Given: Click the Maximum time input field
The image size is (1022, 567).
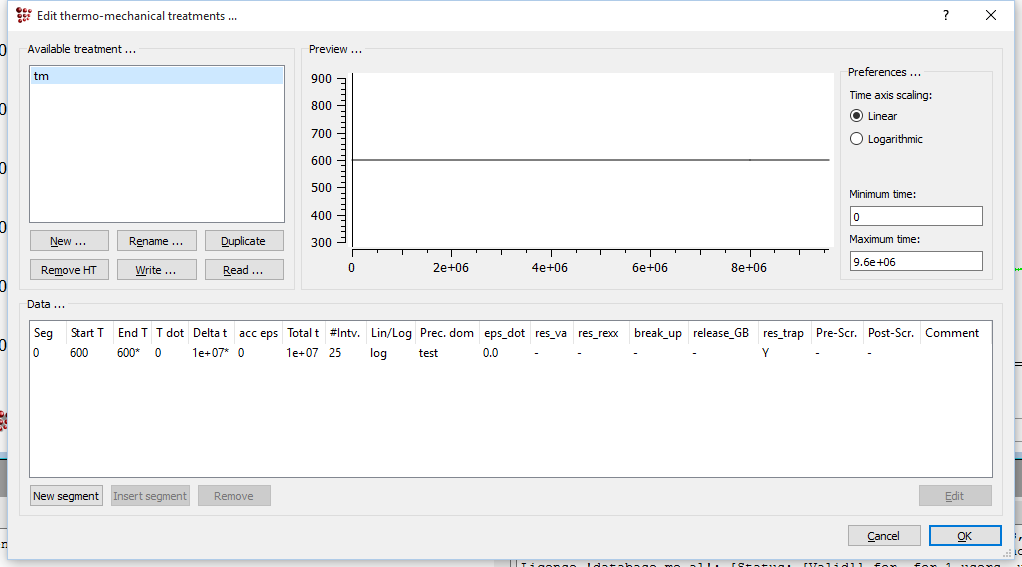Looking at the screenshot, I should pos(915,261).
